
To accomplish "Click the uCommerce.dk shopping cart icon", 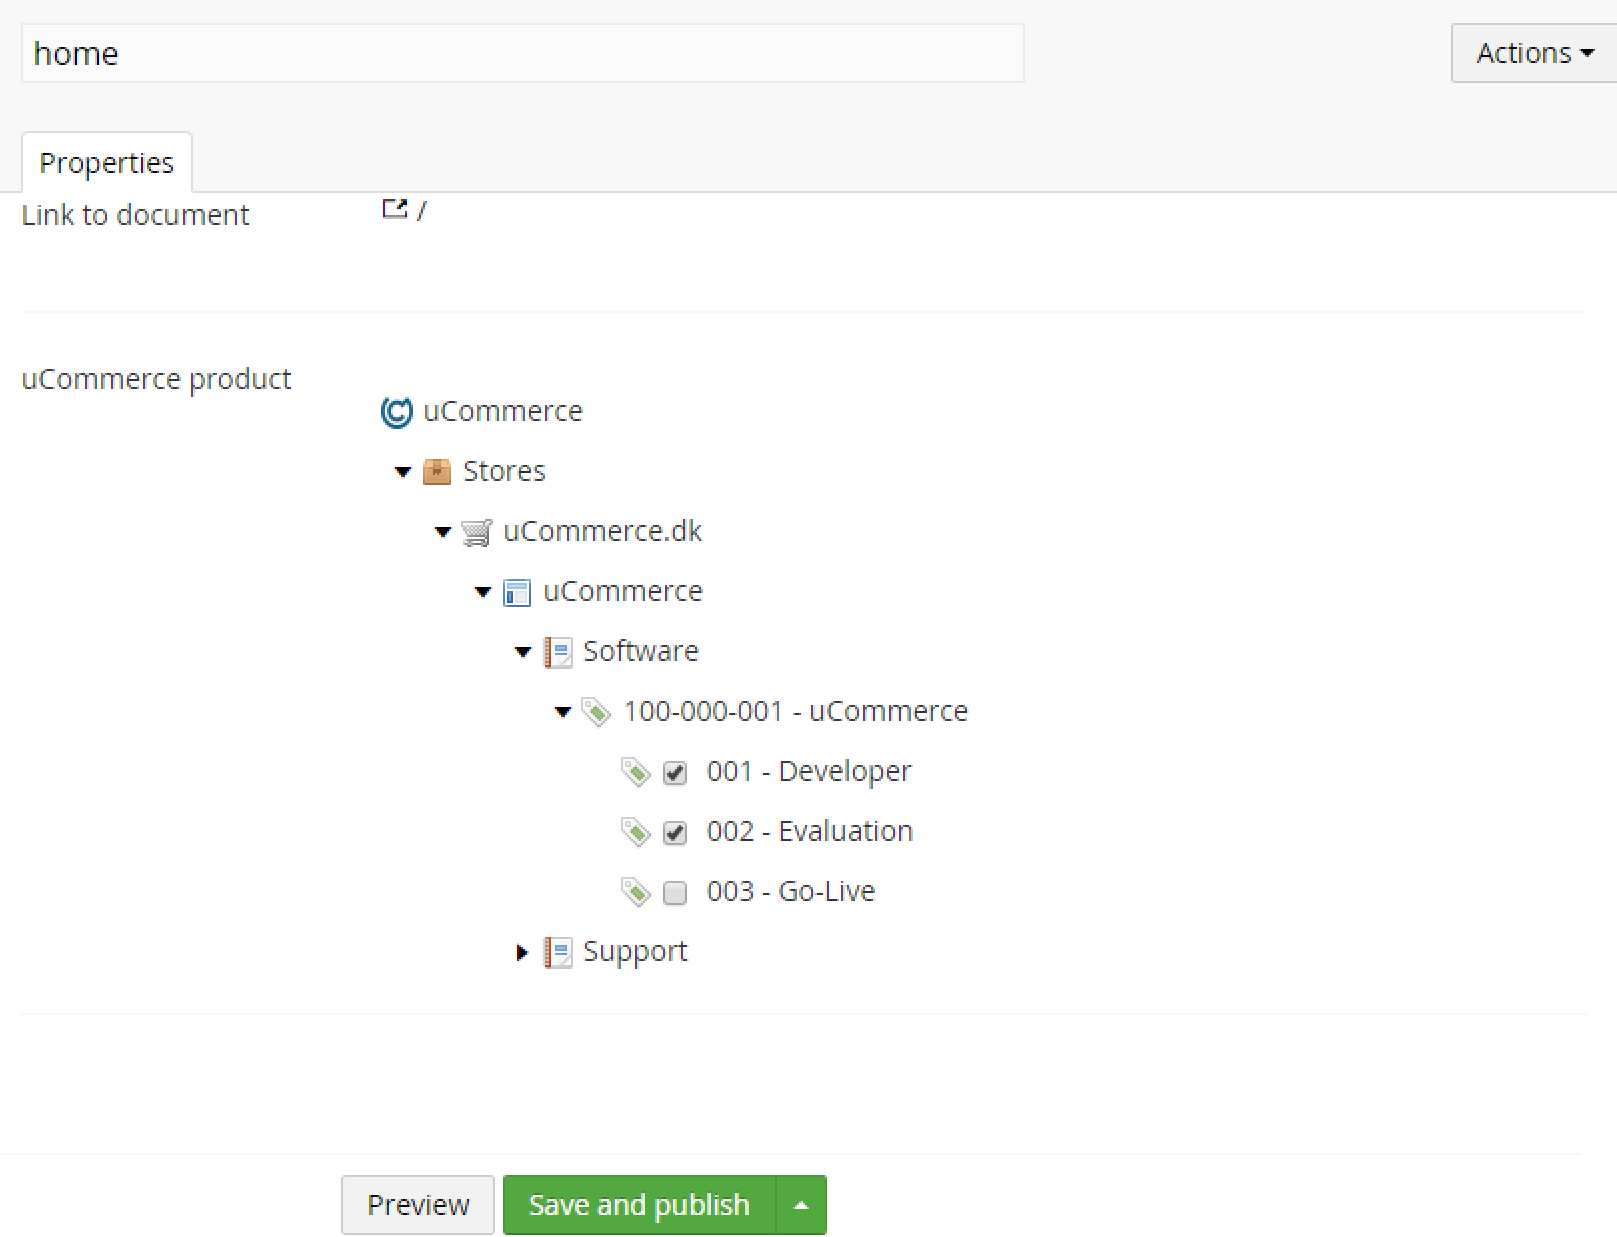I will click(x=477, y=532).
